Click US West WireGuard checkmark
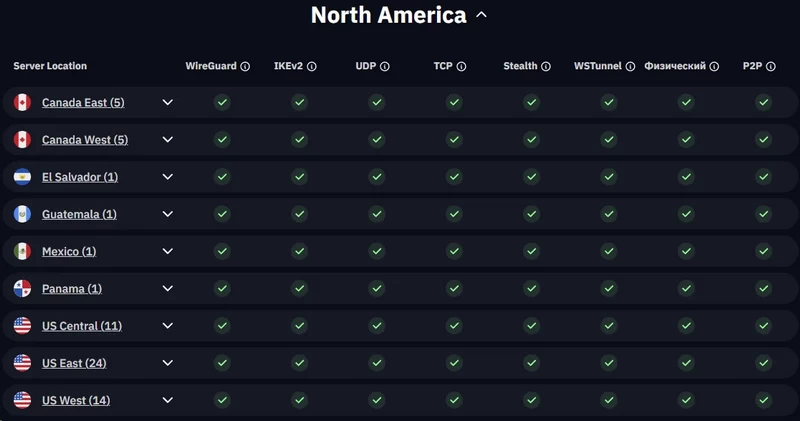The width and height of the screenshot is (800, 421). coord(222,401)
